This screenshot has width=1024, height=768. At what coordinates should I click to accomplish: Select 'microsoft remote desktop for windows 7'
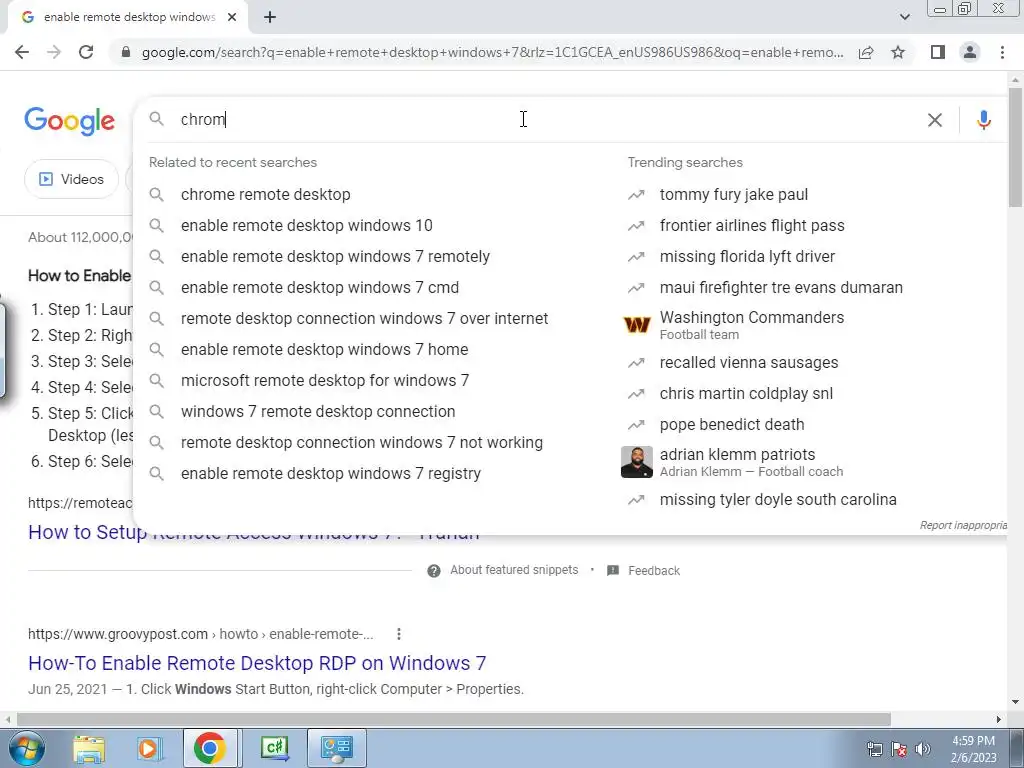325,381
